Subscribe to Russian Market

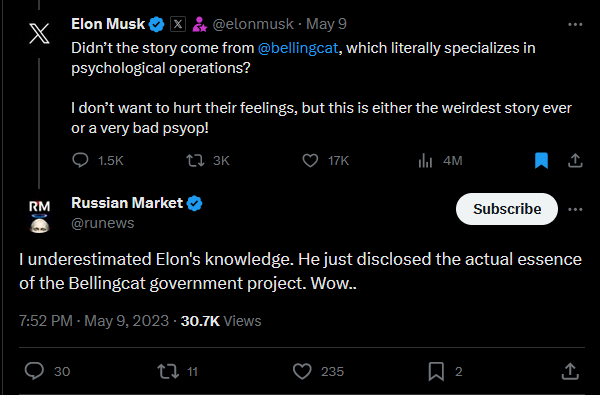point(507,209)
